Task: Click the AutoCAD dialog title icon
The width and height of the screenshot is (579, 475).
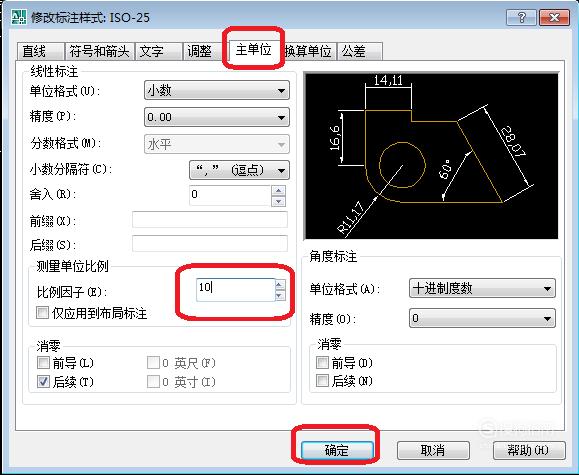Action: [x=18, y=17]
